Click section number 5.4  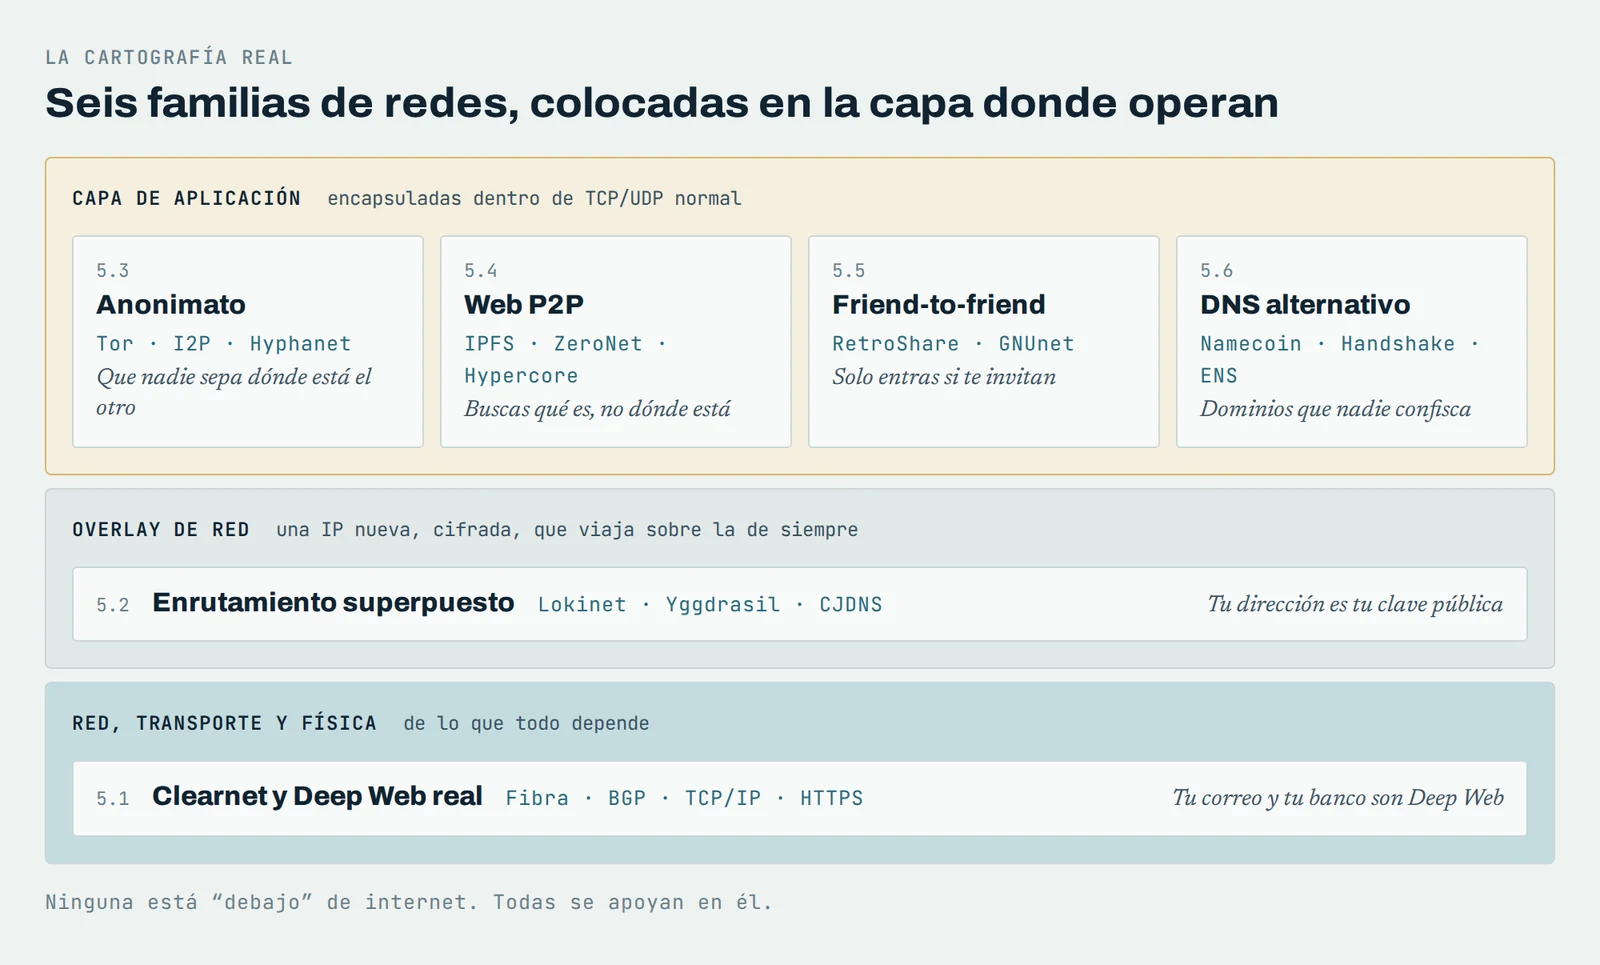pyautogui.click(x=481, y=271)
